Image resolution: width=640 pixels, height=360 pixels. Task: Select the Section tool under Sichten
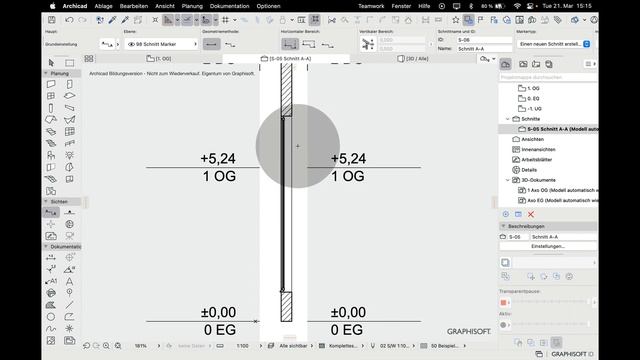click(x=51, y=212)
